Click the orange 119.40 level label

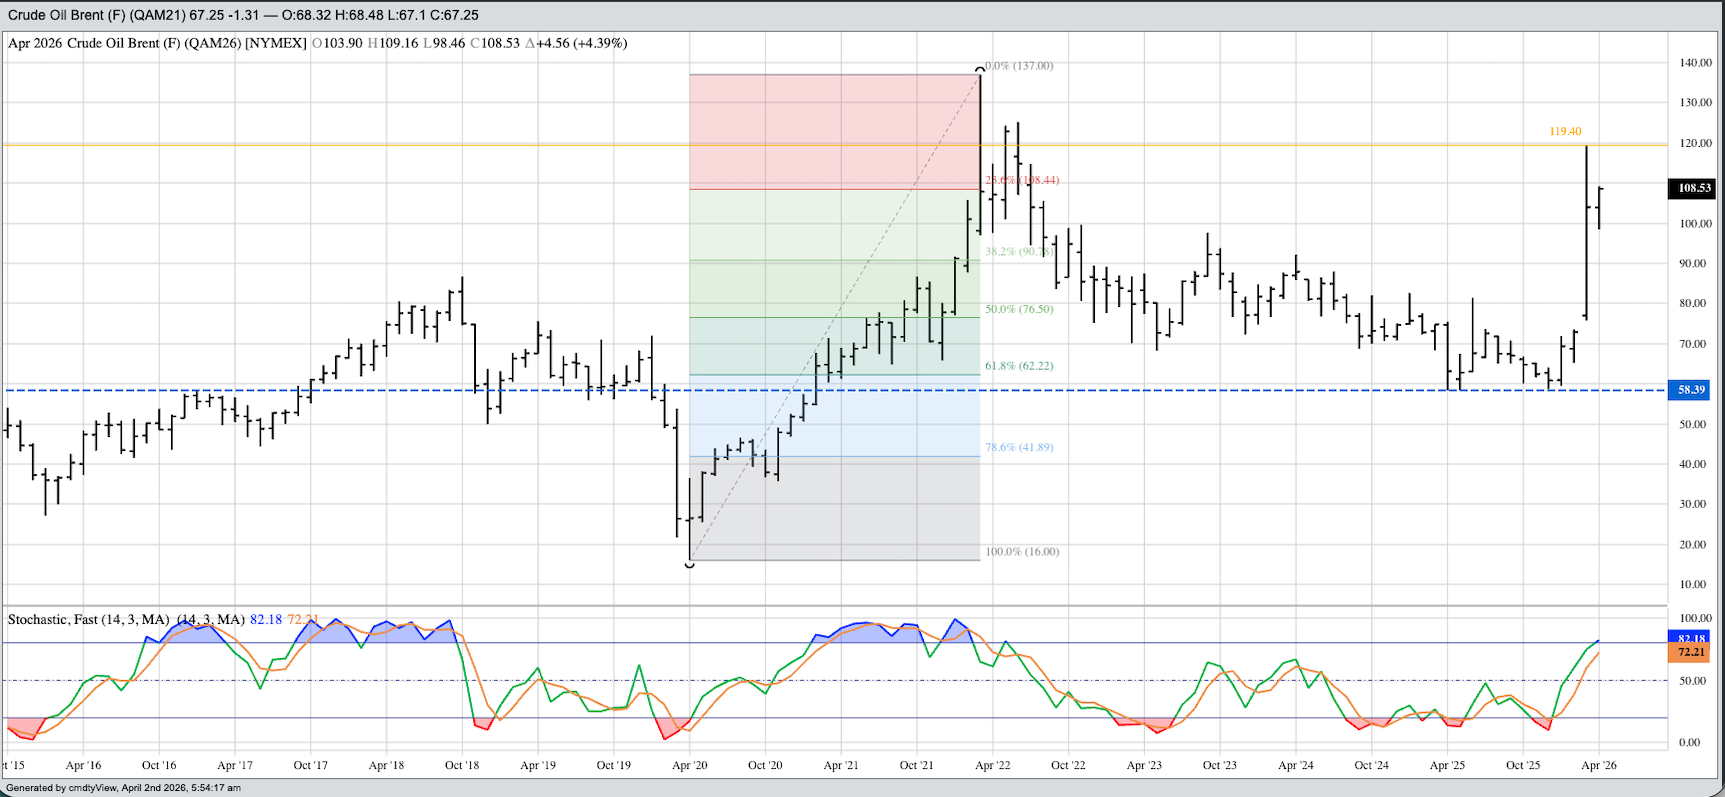(1565, 131)
